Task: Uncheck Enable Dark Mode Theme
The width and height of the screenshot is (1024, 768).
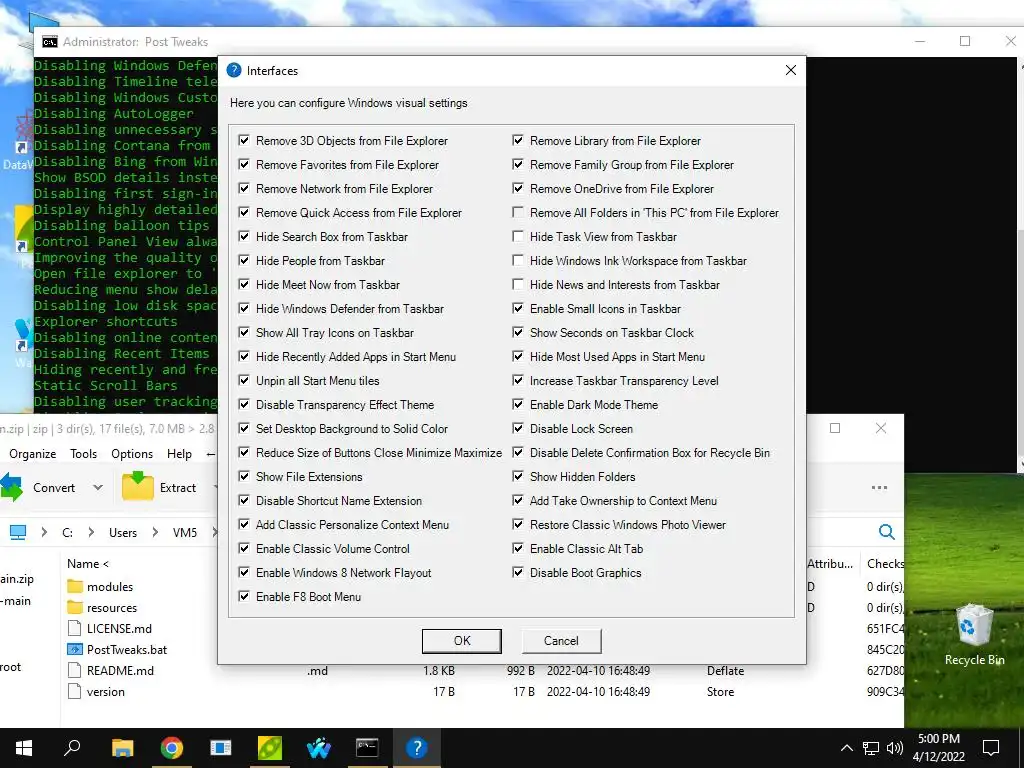Action: click(x=518, y=404)
